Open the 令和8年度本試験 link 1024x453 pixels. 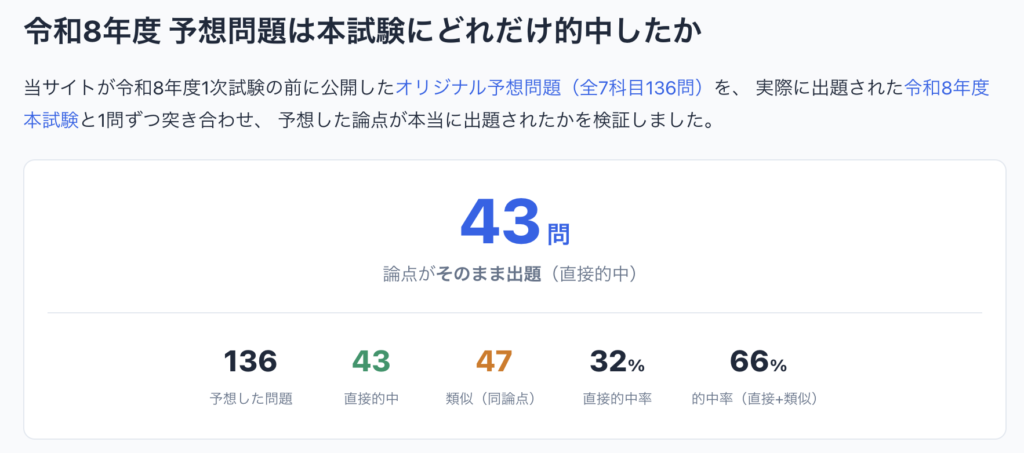[947, 88]
